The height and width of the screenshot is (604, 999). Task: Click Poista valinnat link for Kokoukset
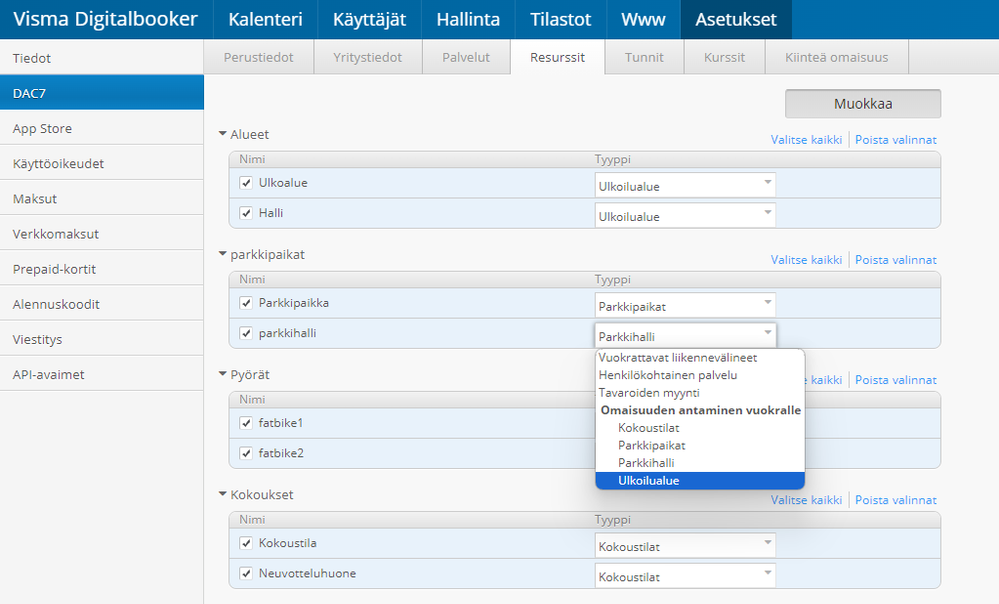[x=895, y=500]
